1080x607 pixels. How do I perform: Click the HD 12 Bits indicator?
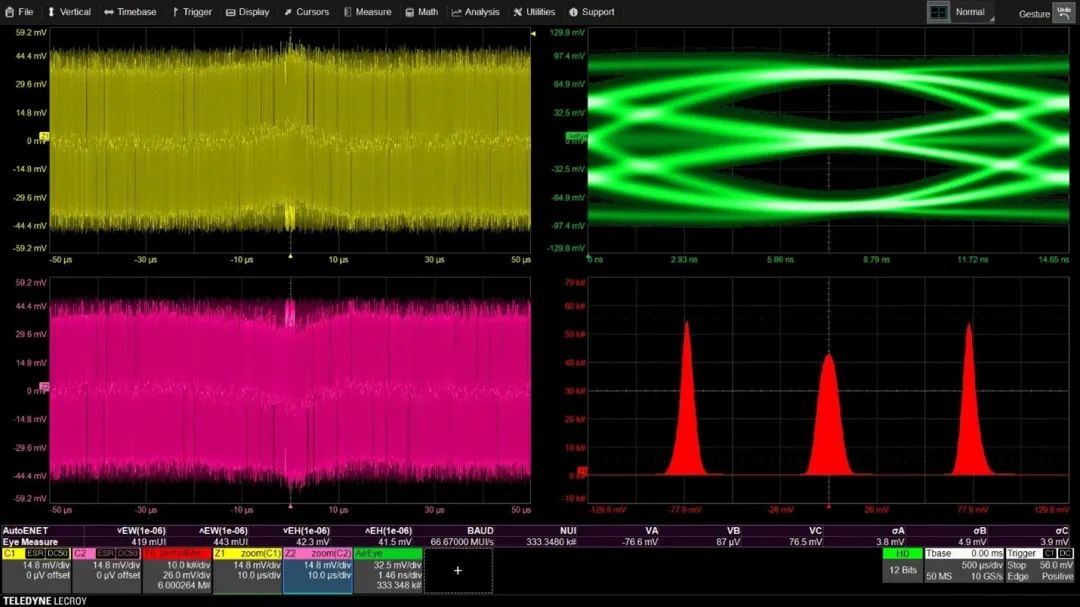tap(902, 565)
